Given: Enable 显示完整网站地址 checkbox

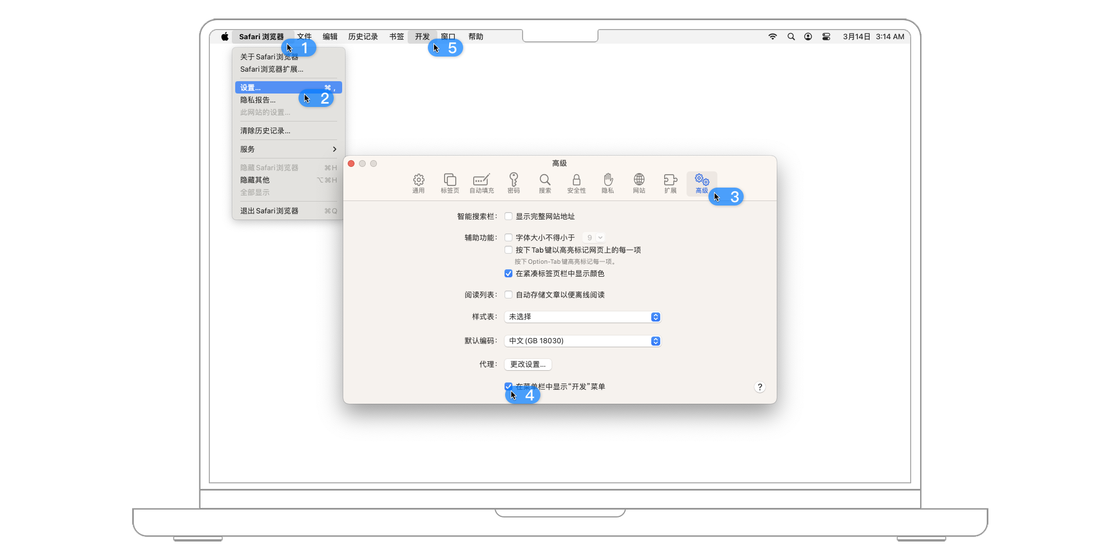Looking at the screenshot, I should coord(509,216).
